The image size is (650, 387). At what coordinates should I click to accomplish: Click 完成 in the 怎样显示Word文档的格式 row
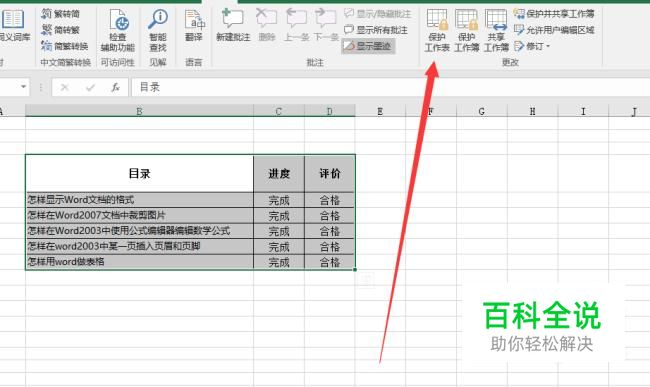coord(279,200)
